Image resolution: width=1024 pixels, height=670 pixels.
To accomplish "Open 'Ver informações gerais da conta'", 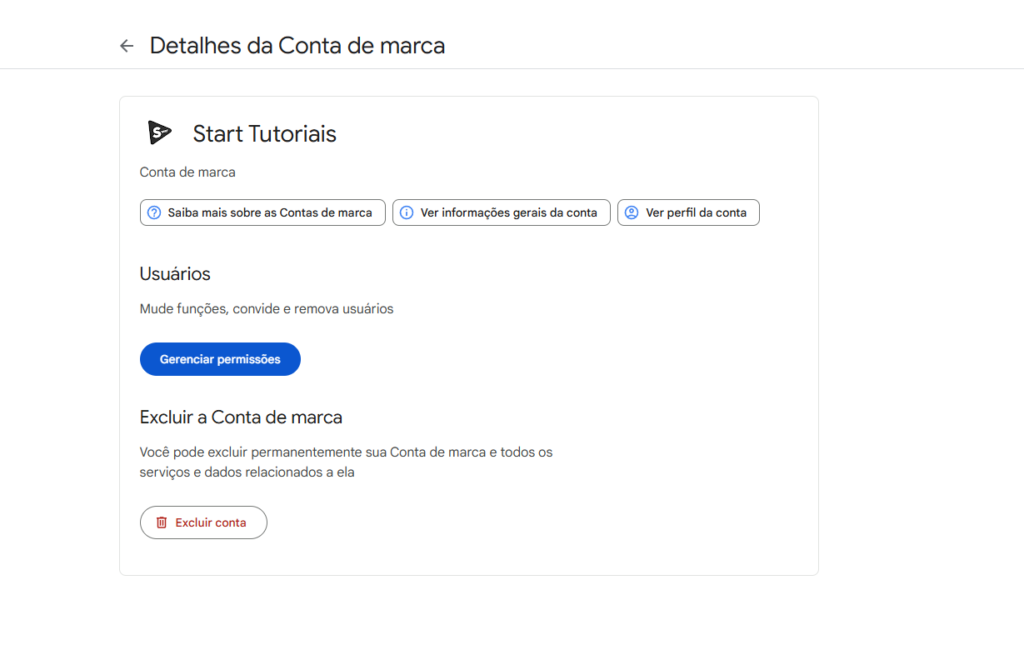I will point(502,213).
